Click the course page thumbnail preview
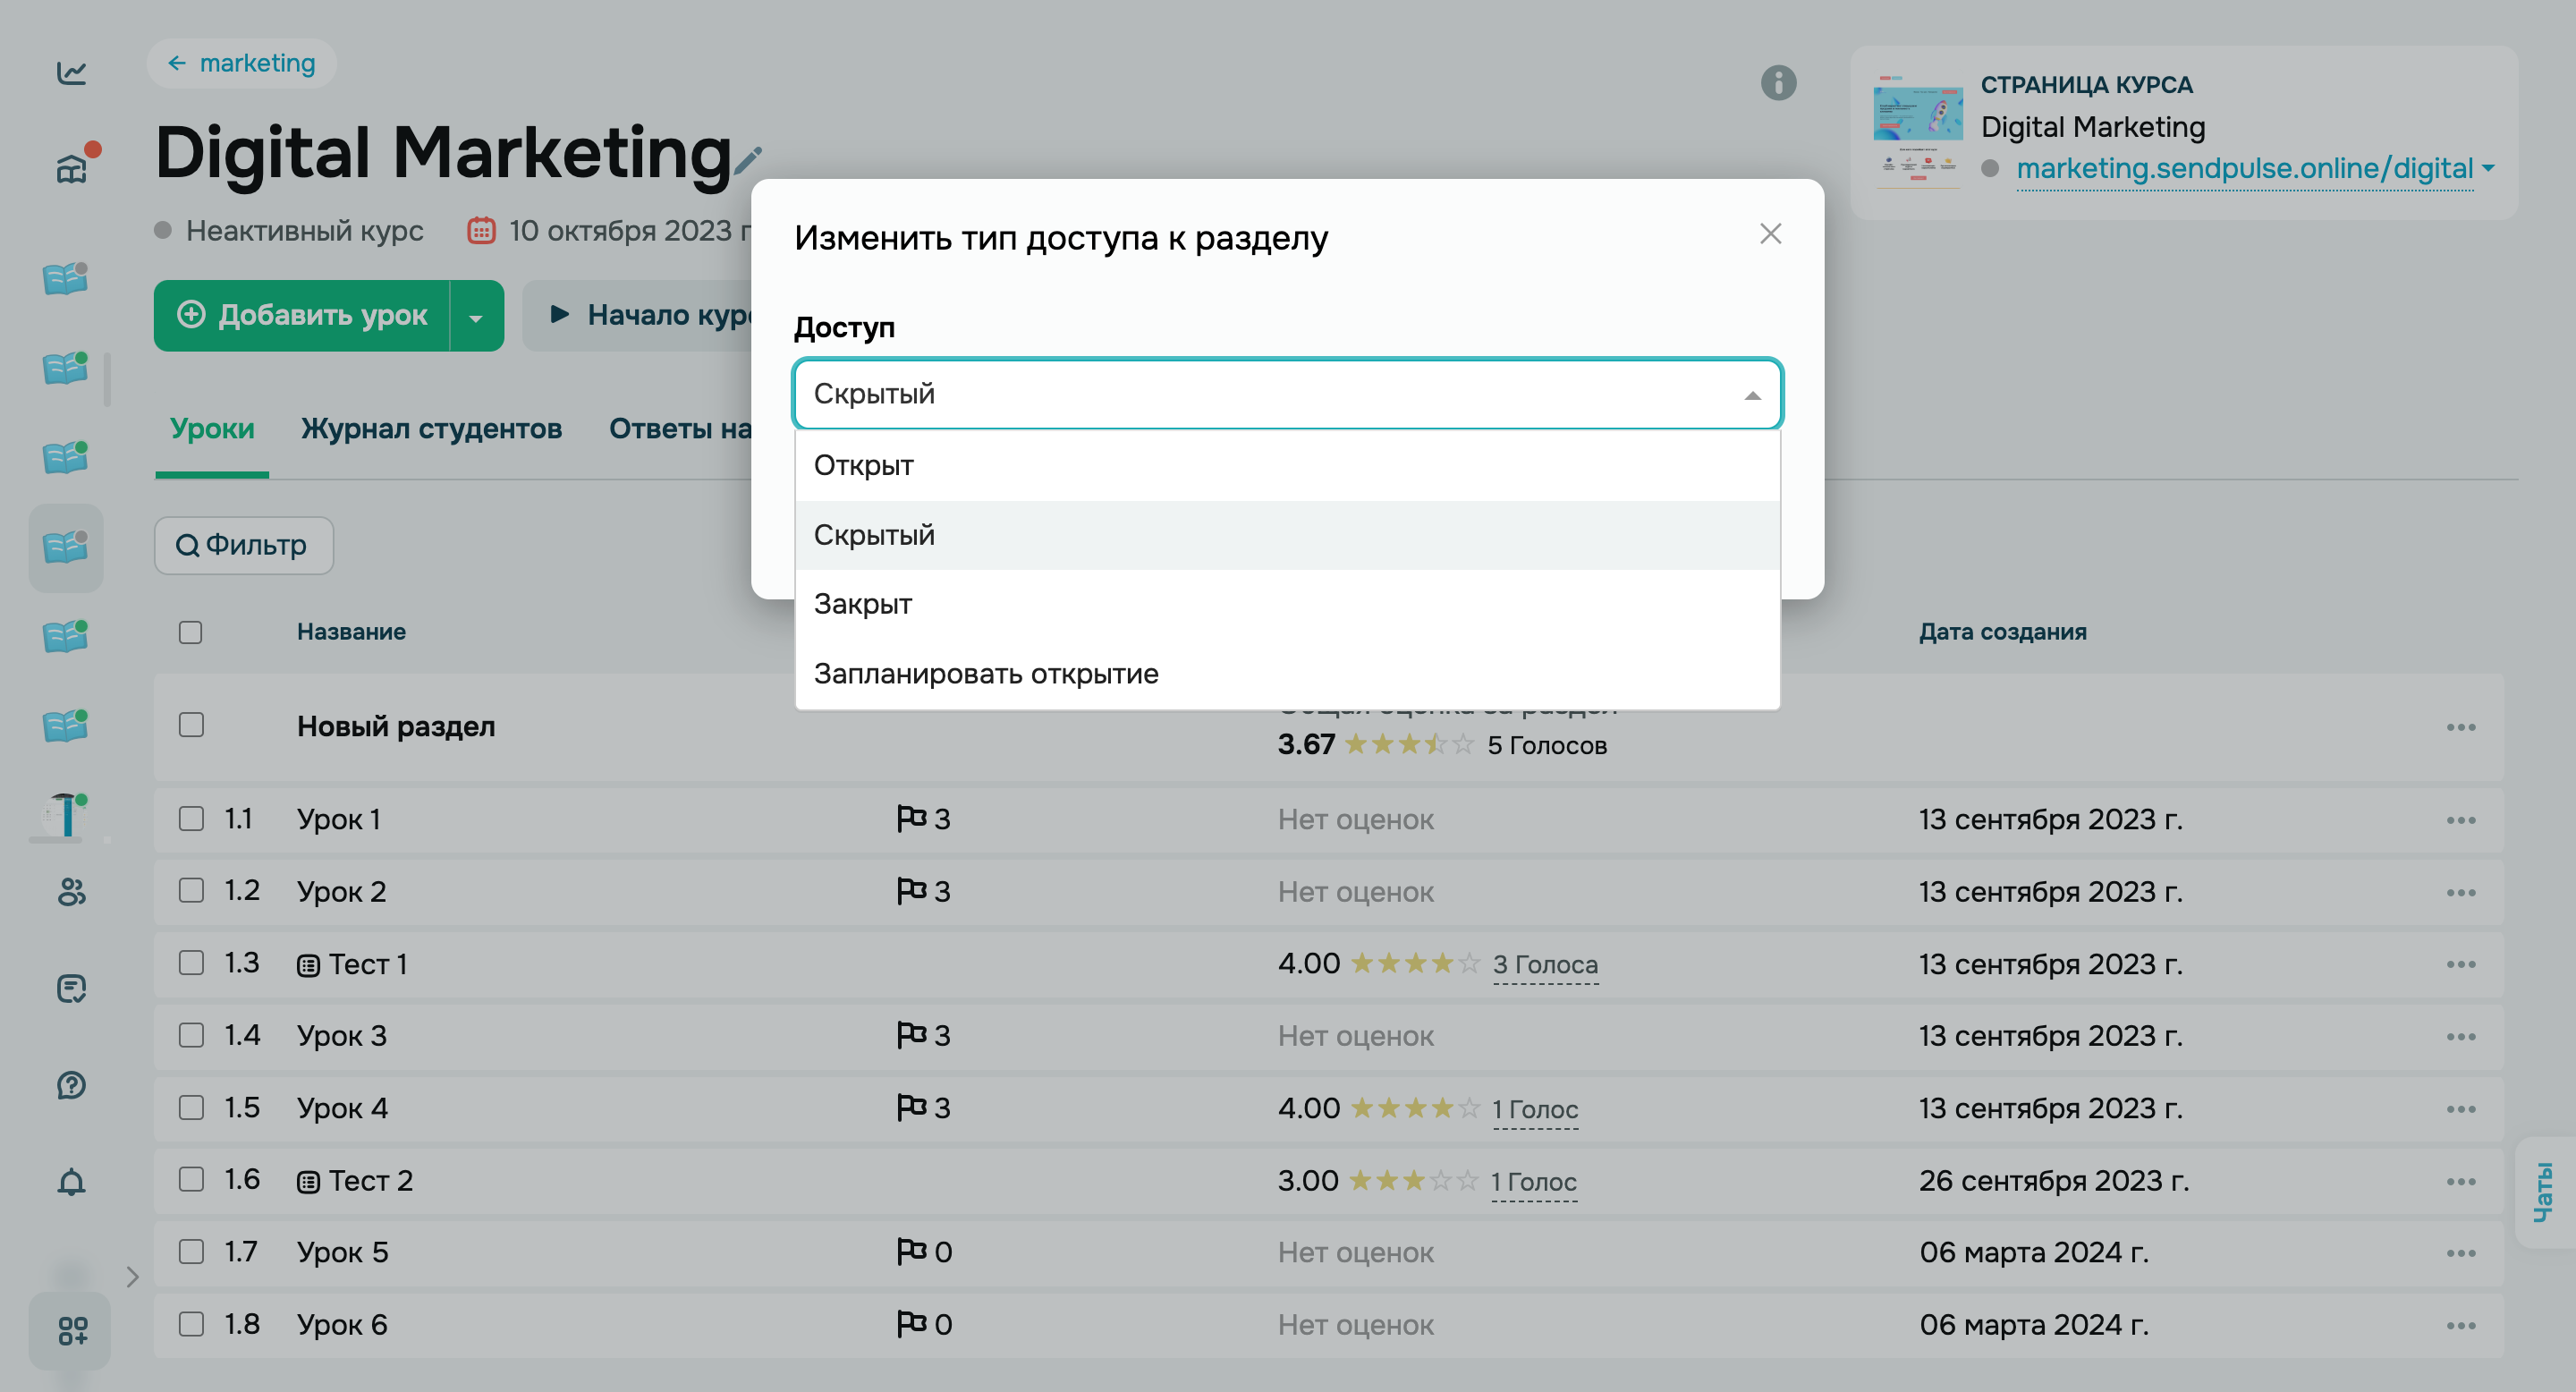Screen dimensions: 2576x1392 click(1916, 130)
